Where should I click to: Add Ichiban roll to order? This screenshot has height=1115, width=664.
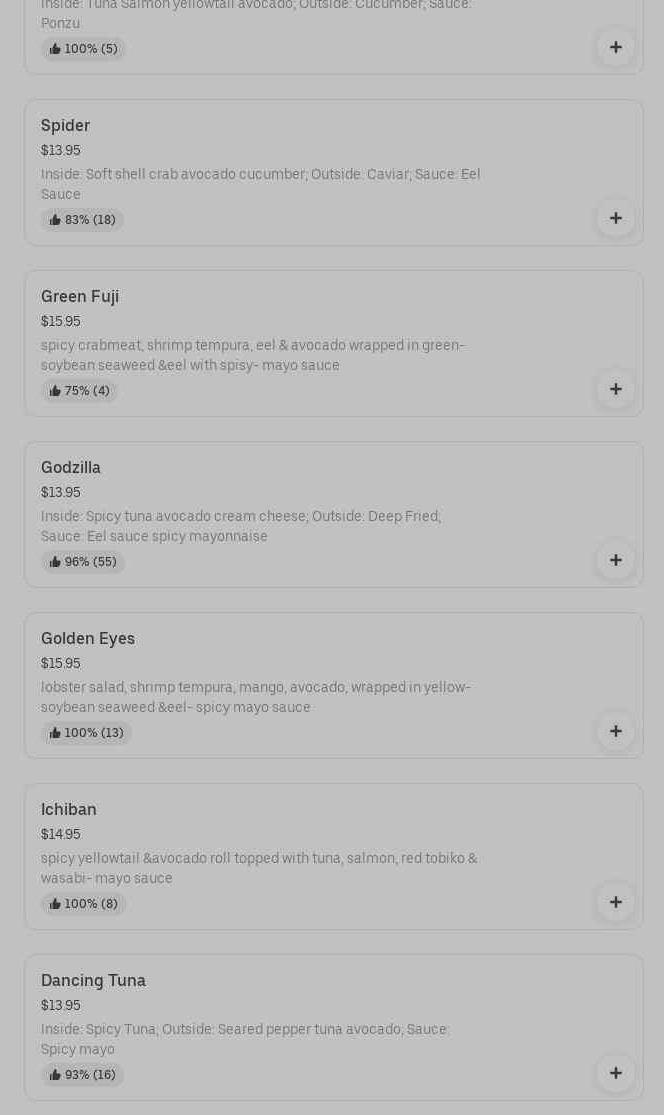coord(615,902)
